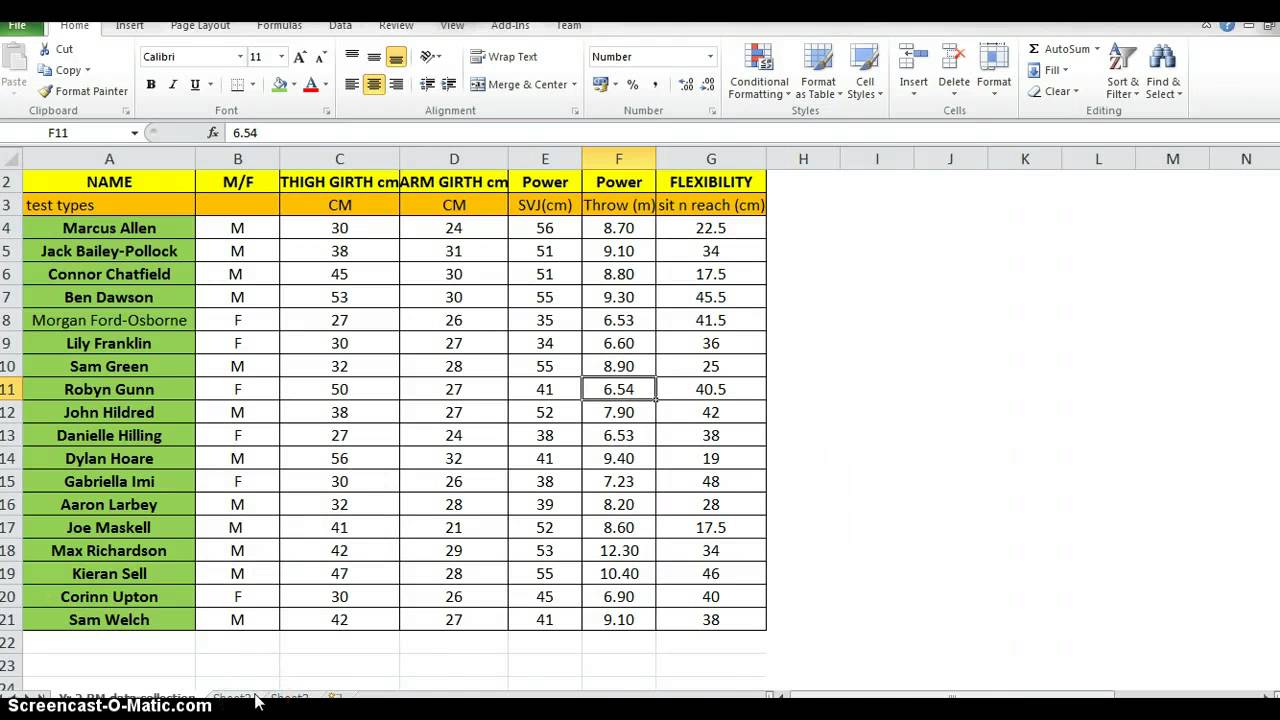Open the Calibri font name dropdown
1280x720 pixels.
tap(240, 57)
